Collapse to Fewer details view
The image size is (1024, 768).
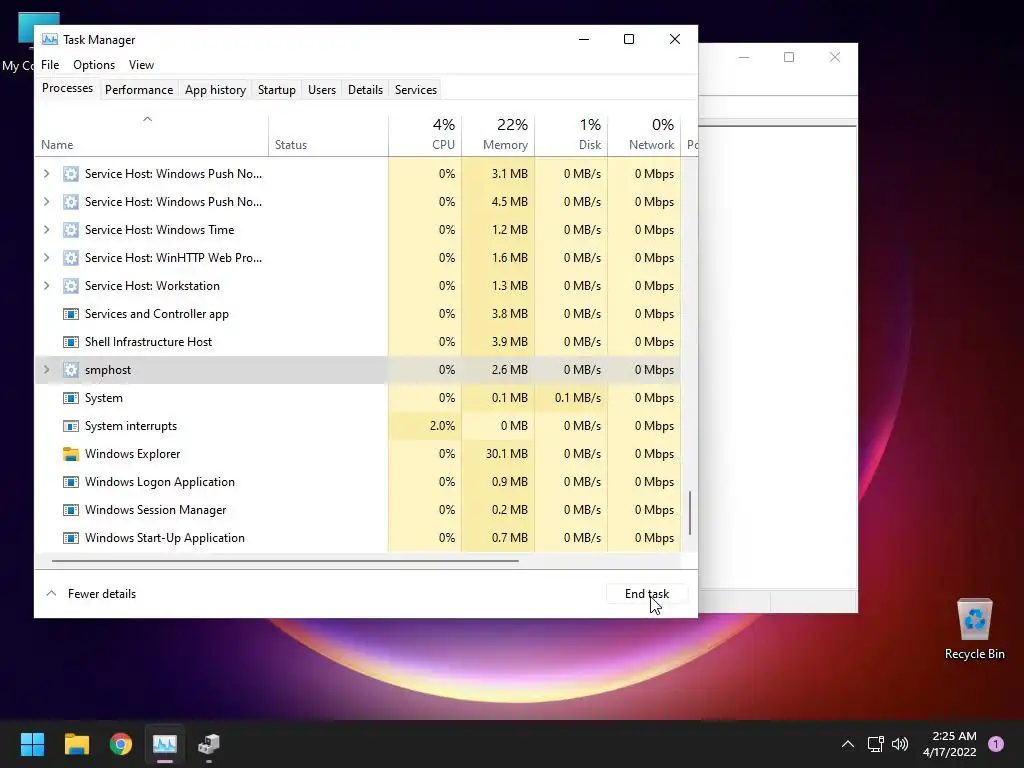(91, 594)
